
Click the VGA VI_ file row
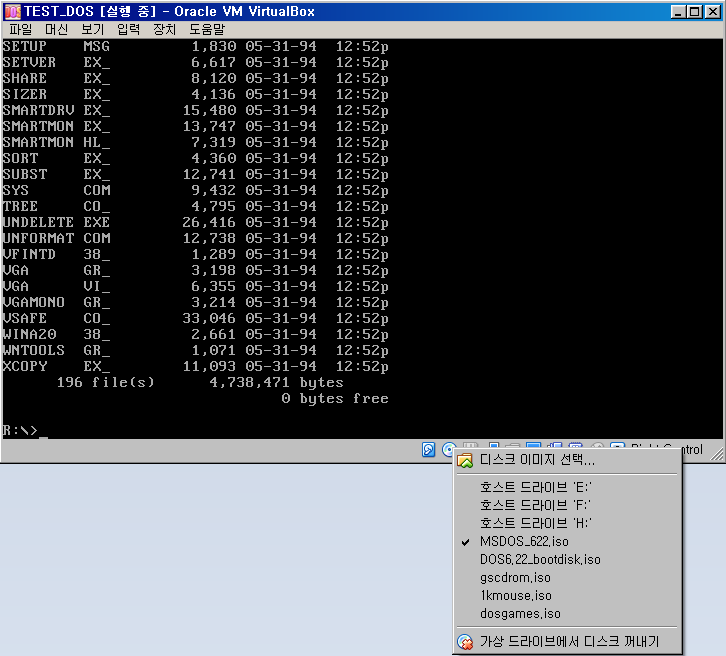195,287
